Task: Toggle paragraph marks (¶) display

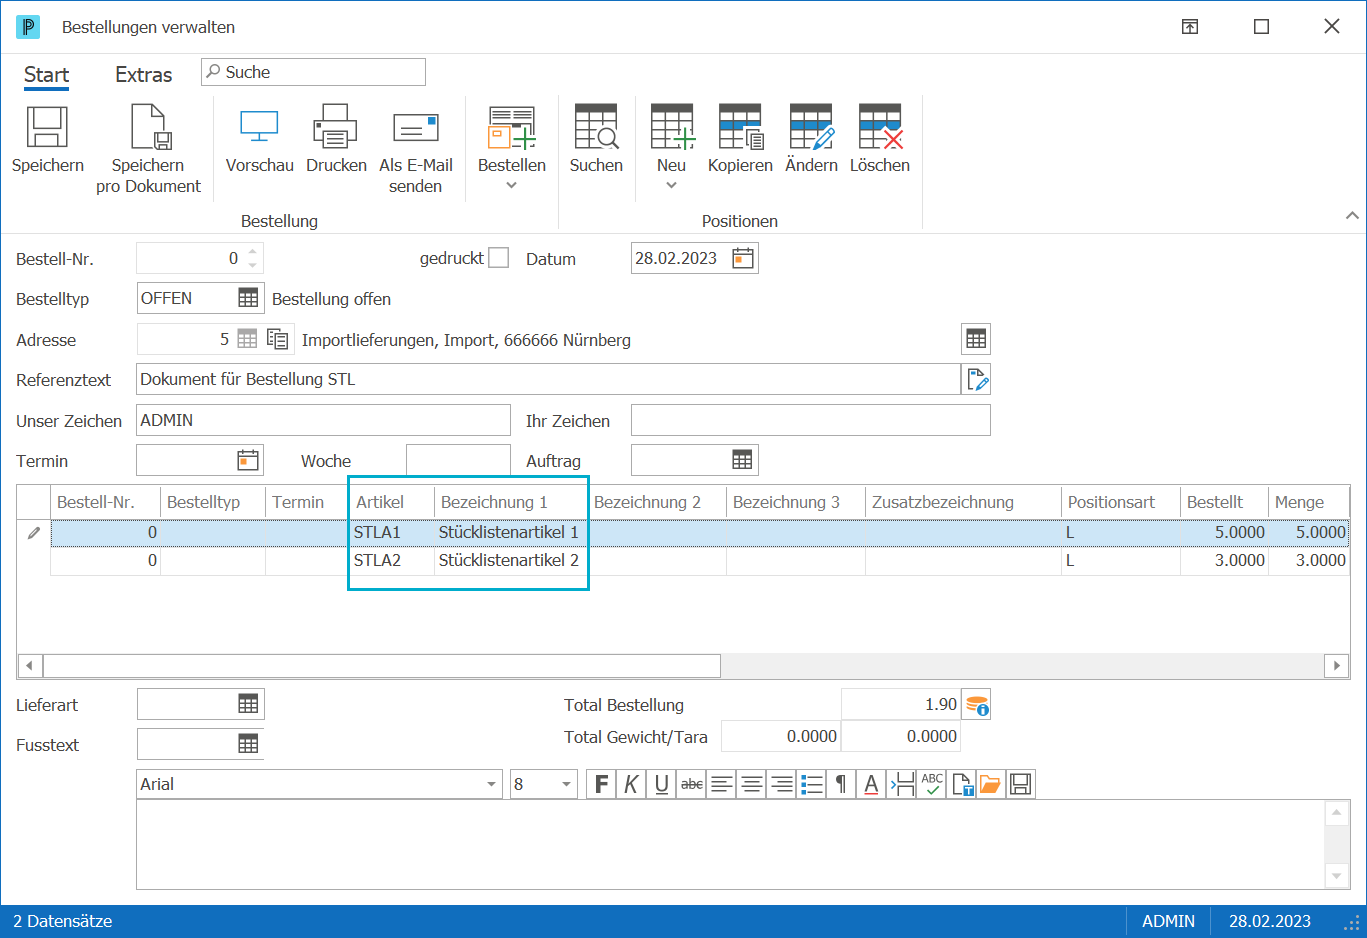Action: (841, 784)
